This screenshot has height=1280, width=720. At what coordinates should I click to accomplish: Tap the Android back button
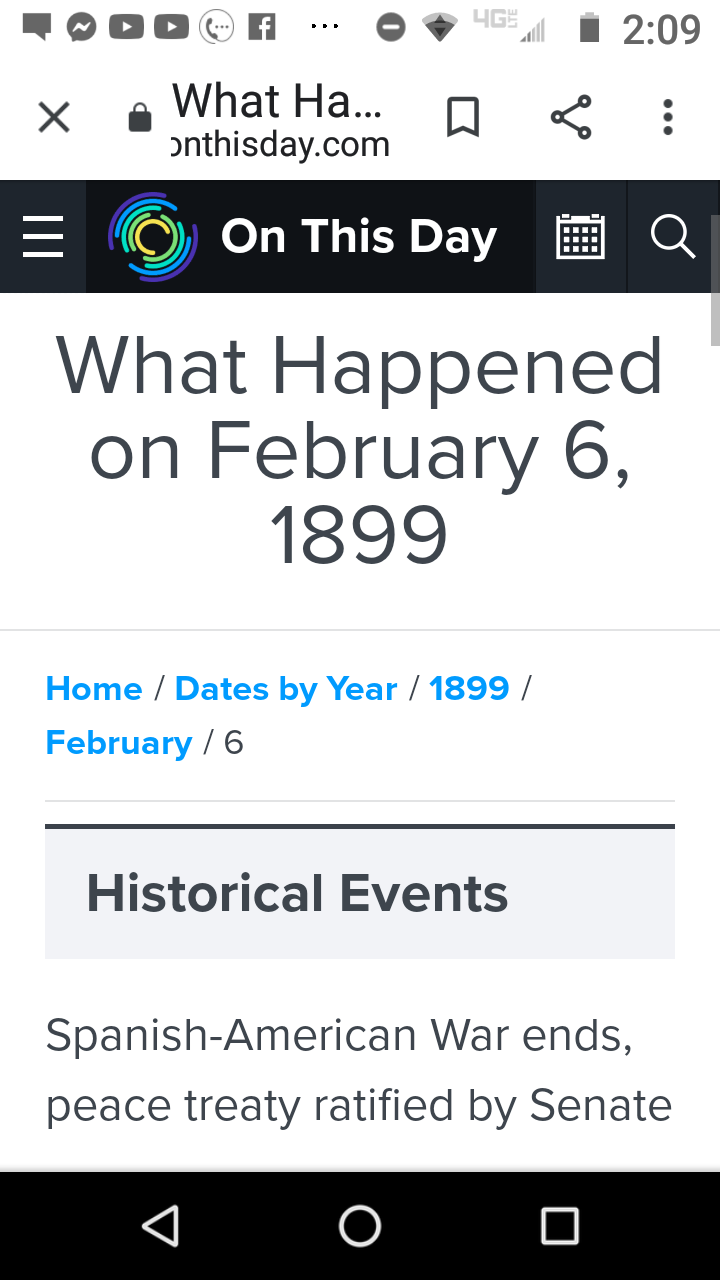point(160,1225)
